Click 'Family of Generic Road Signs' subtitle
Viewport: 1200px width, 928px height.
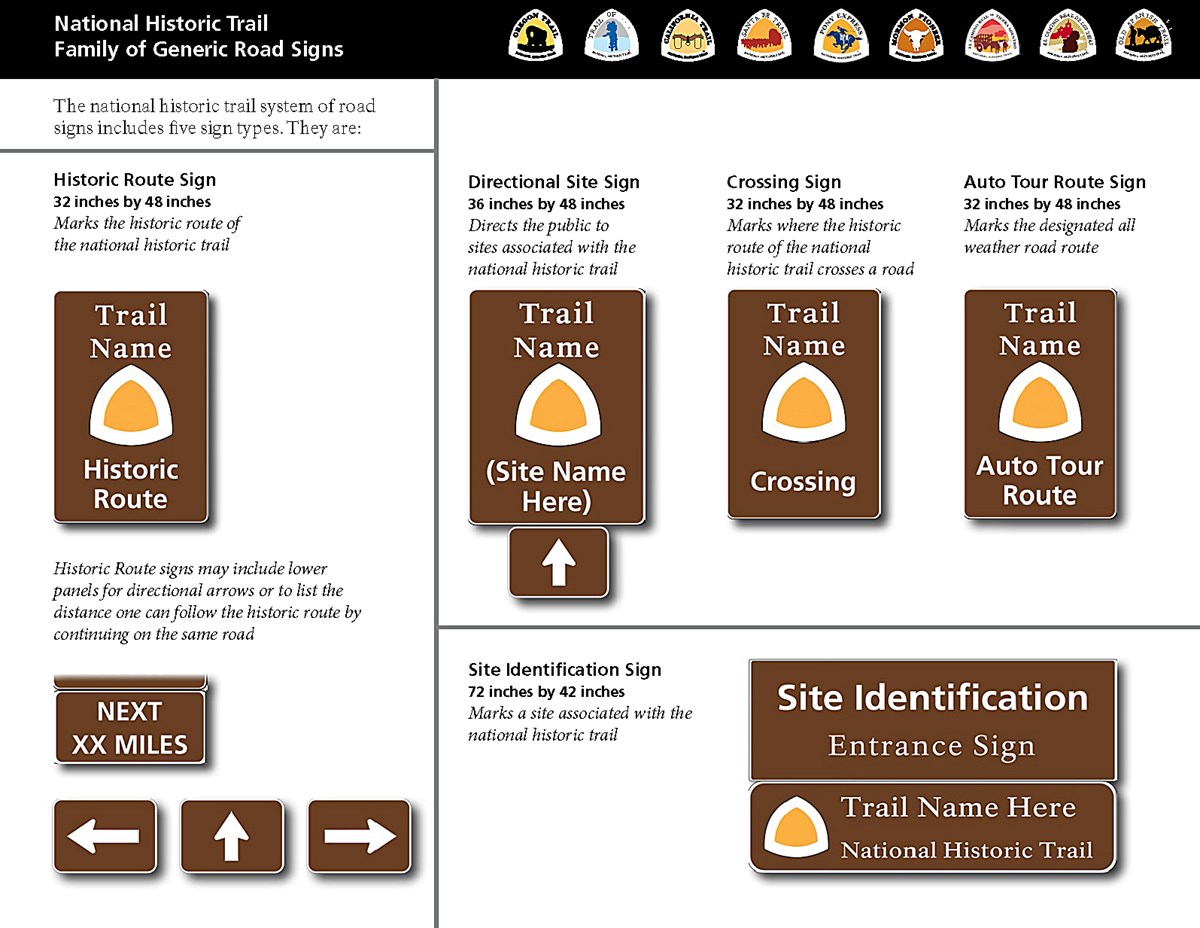click(199, 48)
